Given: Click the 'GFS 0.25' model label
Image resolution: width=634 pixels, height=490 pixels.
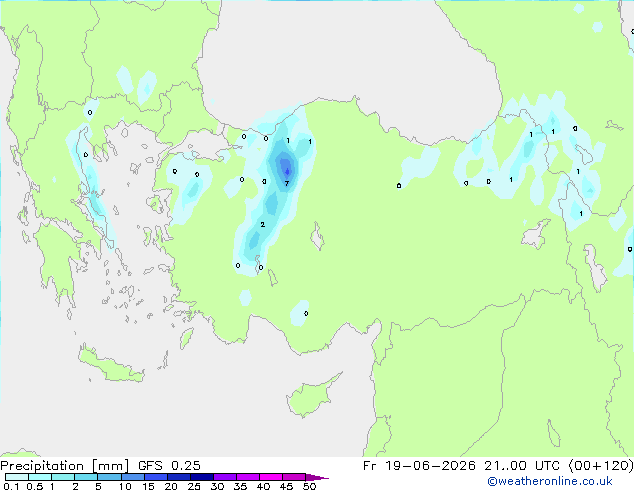Looking at the screenshot, I should click(169, 466).
